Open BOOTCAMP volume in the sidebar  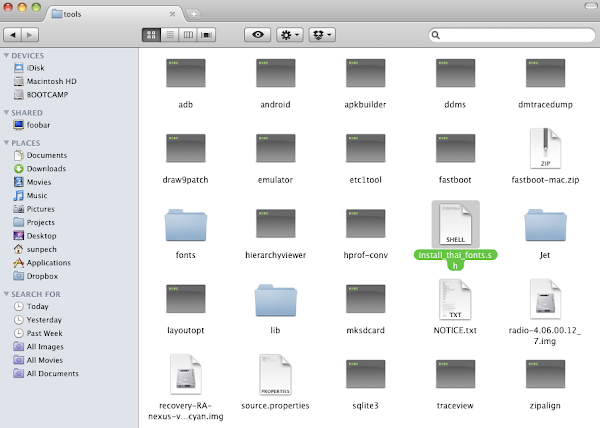coord(41,95)
